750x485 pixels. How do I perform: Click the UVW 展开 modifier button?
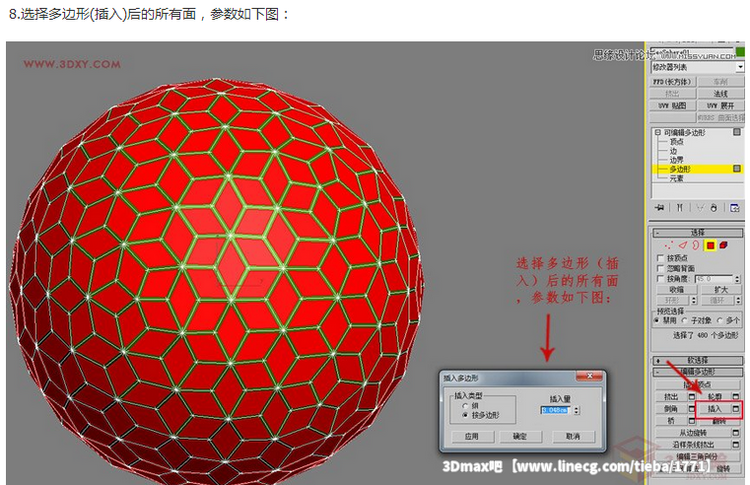point(721,106)
